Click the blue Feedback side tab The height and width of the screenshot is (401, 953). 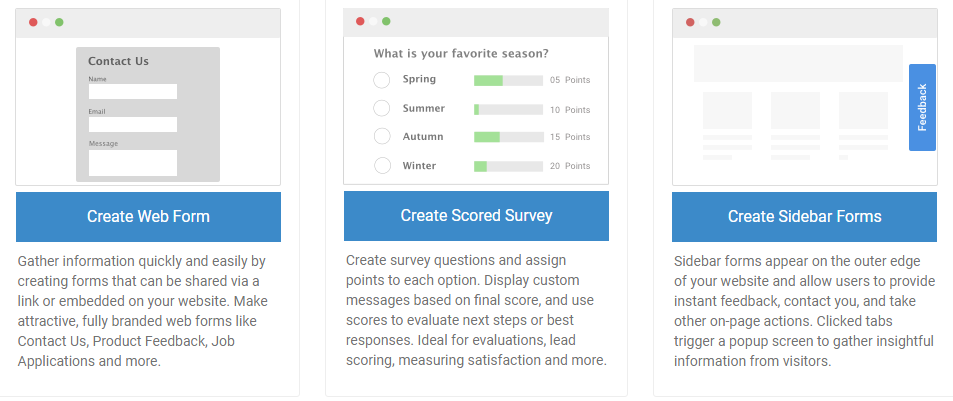tap(922, 107)
